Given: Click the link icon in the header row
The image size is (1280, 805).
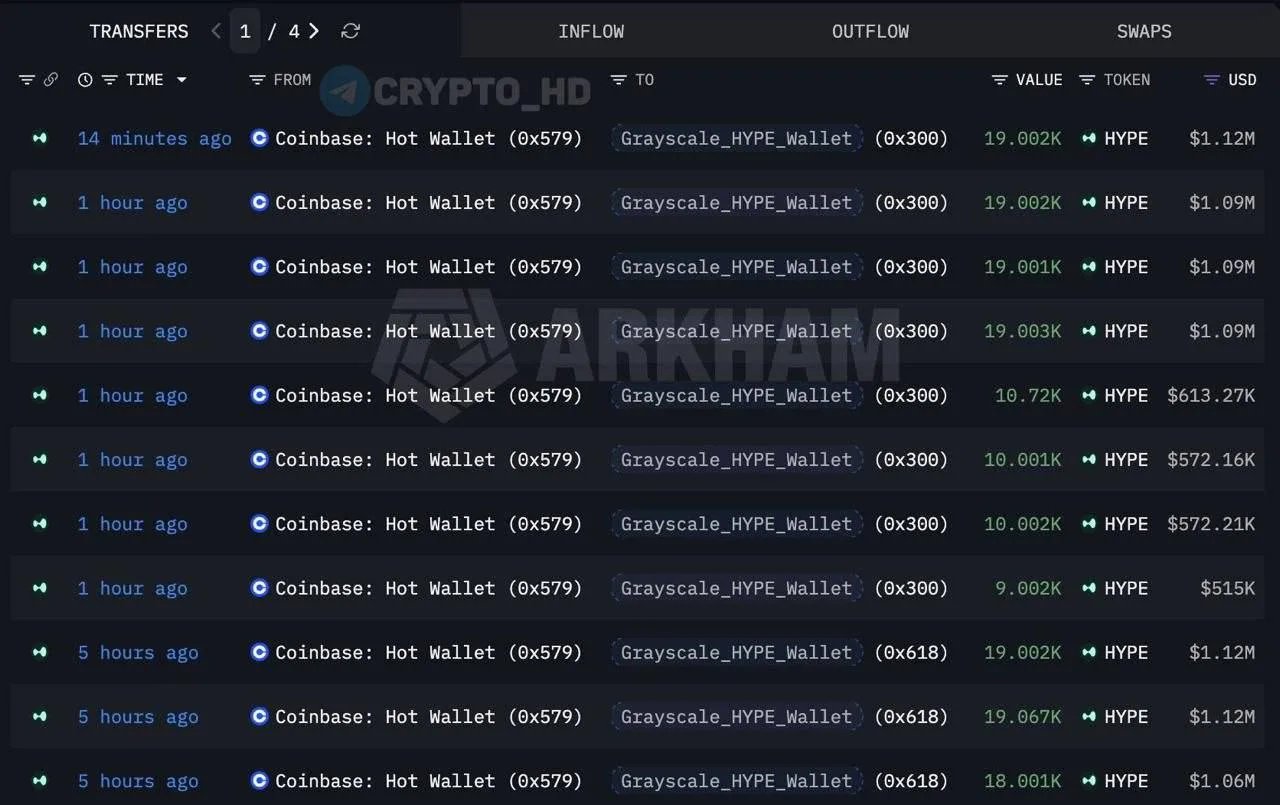Looking at the screenshot, I should pos(51,80).
